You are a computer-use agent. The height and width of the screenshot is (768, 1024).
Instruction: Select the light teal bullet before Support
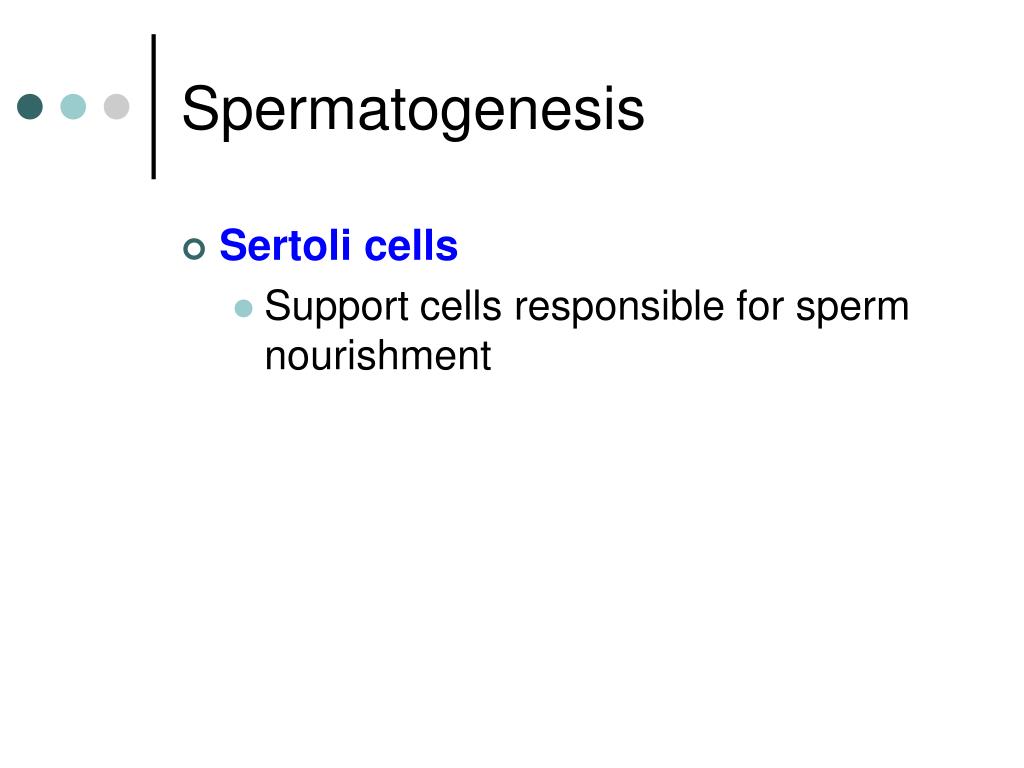point(244,308)
